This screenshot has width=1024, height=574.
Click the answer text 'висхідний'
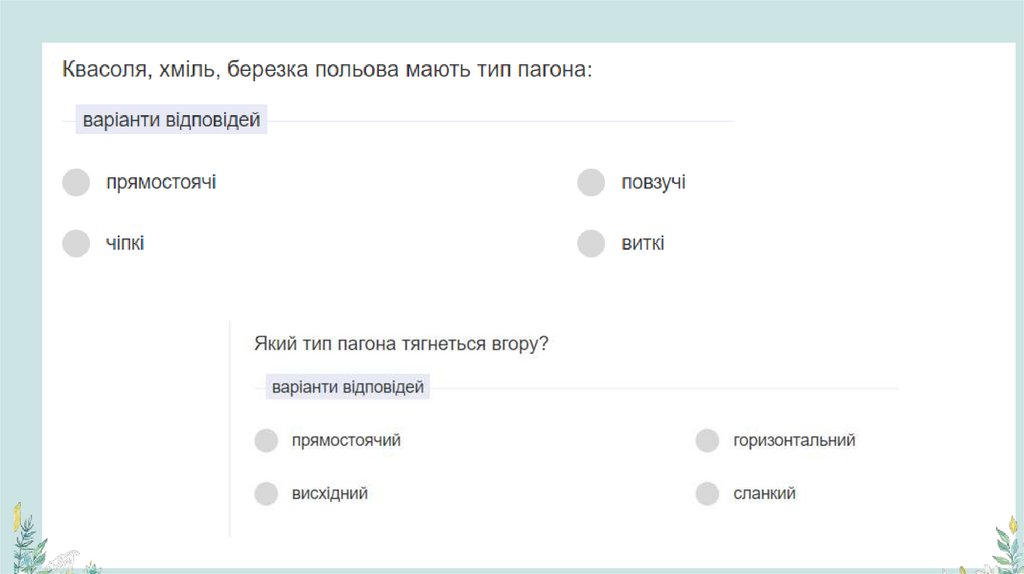click(x=330, y=493)
